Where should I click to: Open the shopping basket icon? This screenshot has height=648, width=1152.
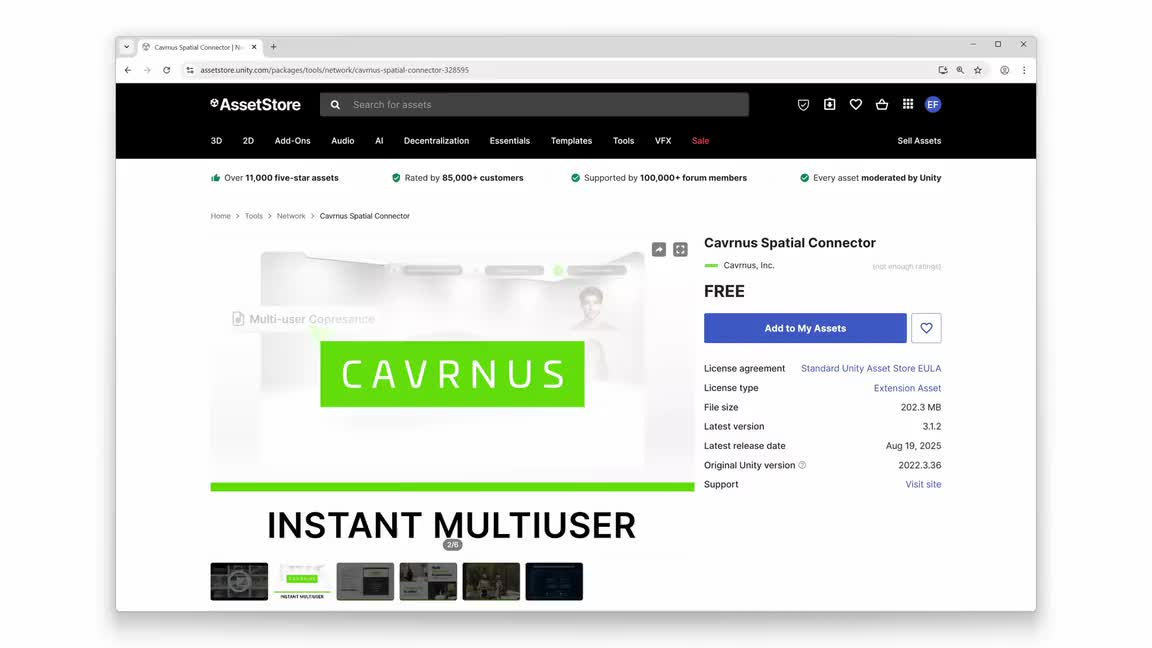[882, 105]
